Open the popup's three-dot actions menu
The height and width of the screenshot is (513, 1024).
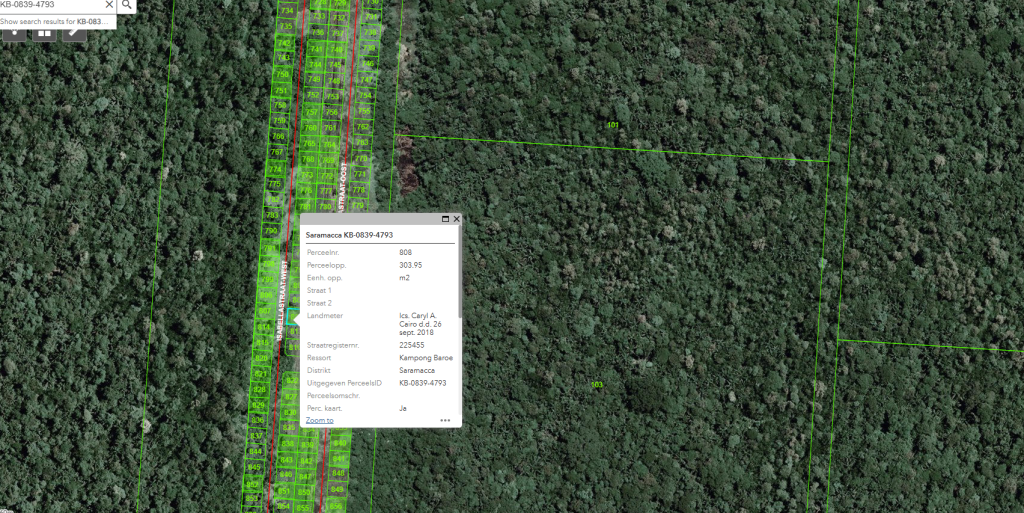click(x=445, y=421)
